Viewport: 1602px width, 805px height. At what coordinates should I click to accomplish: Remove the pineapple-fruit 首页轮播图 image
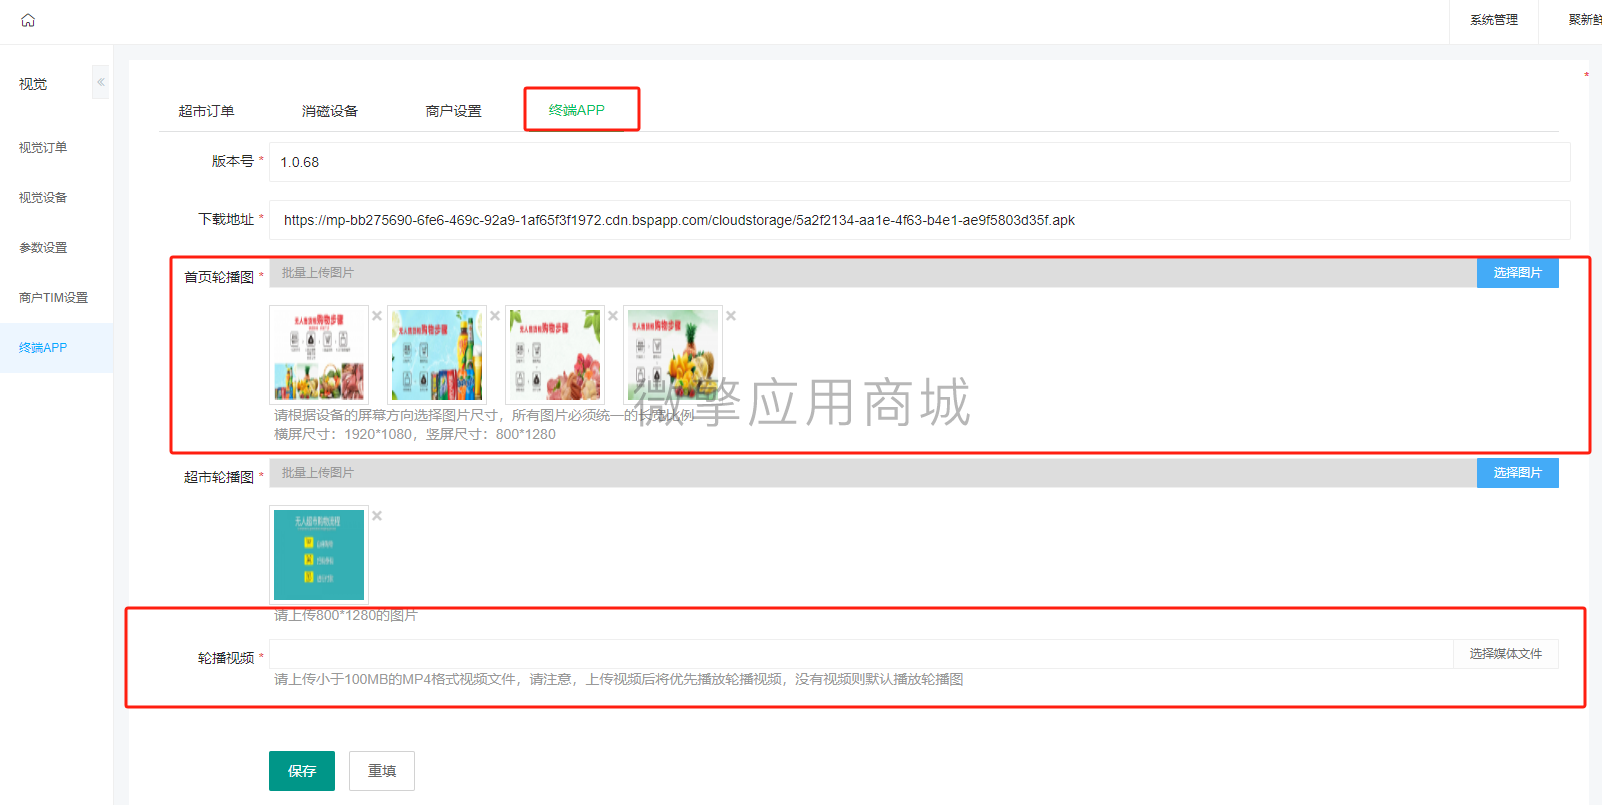coord(731,316)
